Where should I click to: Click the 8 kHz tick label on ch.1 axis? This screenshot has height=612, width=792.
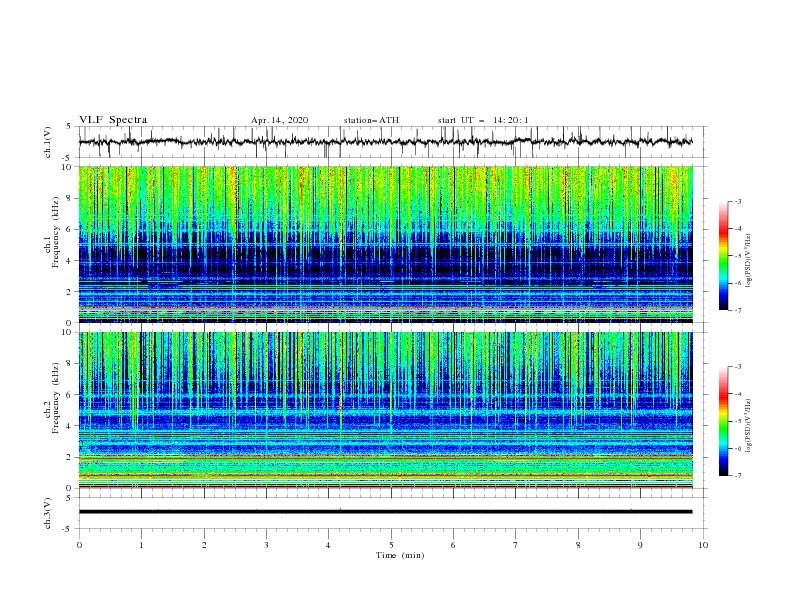[69, 198]
